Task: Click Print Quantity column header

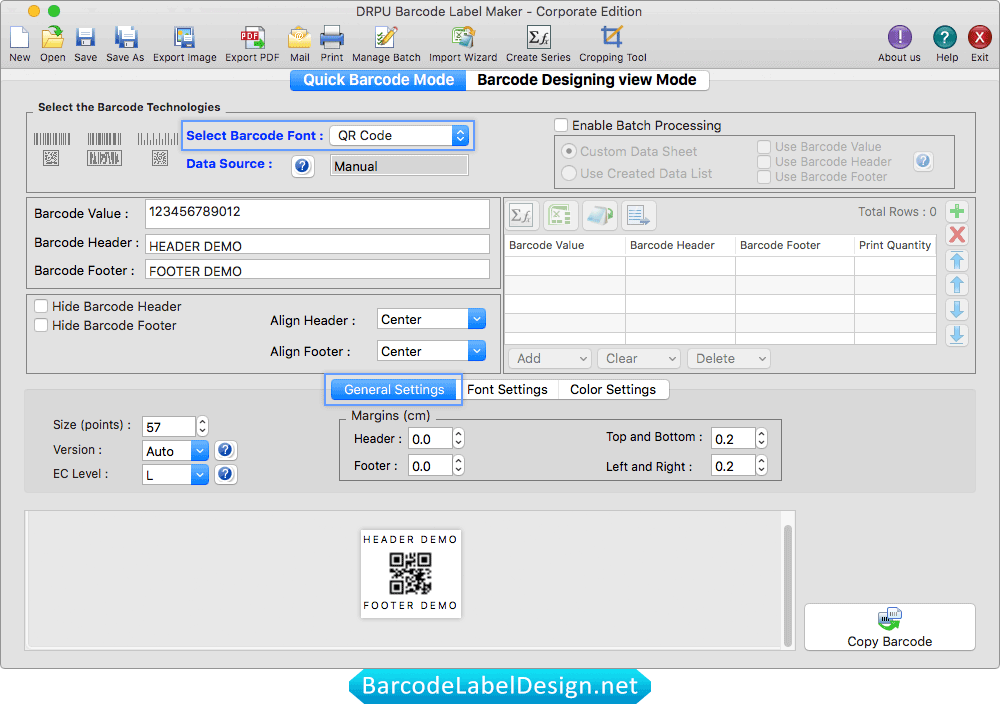Action: [895, 246]
